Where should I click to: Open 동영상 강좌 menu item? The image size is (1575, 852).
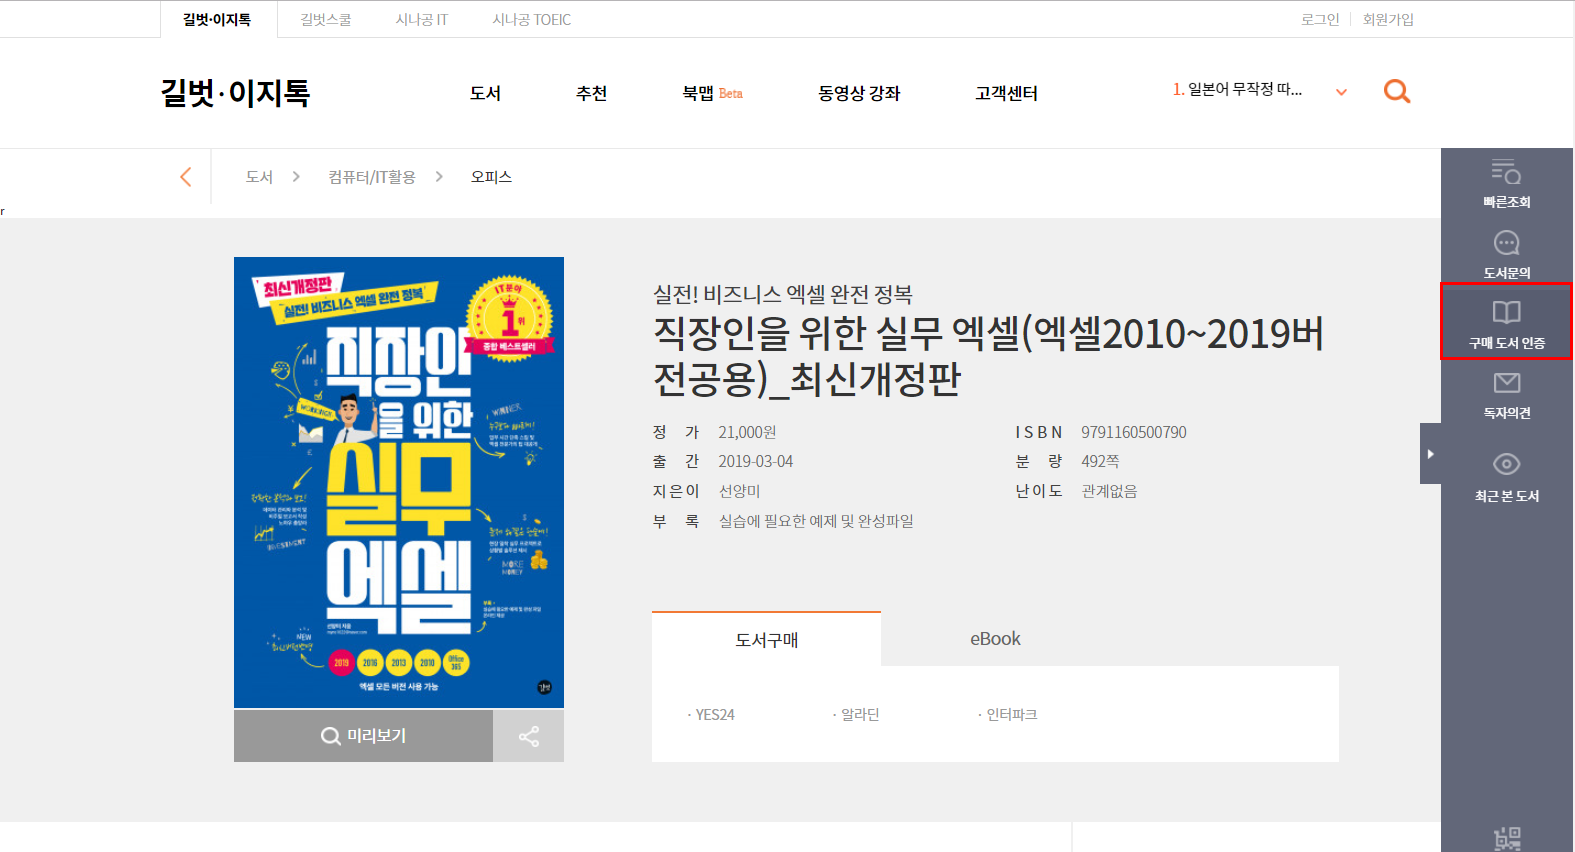tap(858, 93)
